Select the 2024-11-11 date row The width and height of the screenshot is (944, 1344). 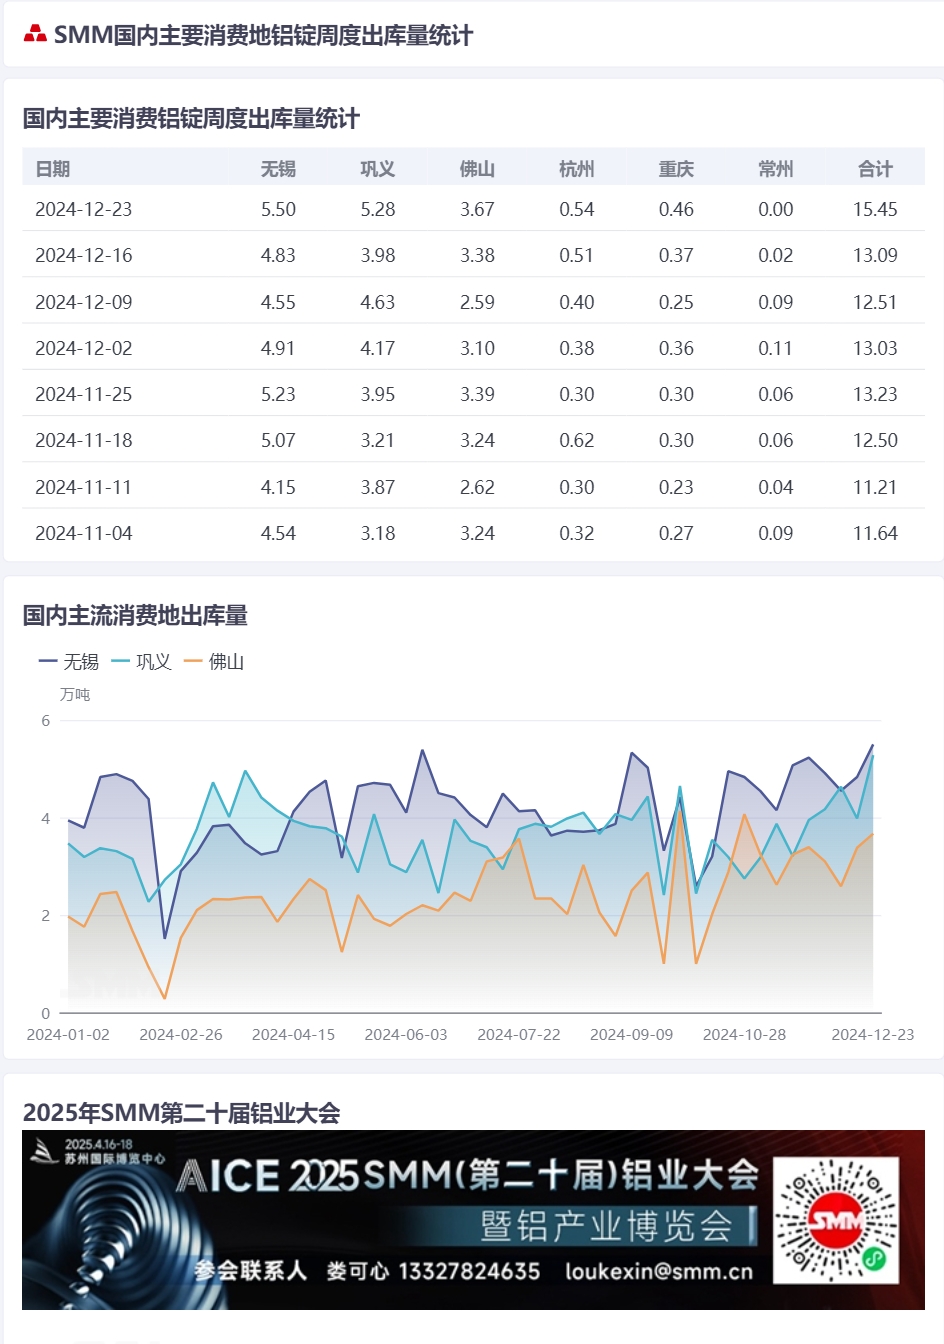[473, 487]
